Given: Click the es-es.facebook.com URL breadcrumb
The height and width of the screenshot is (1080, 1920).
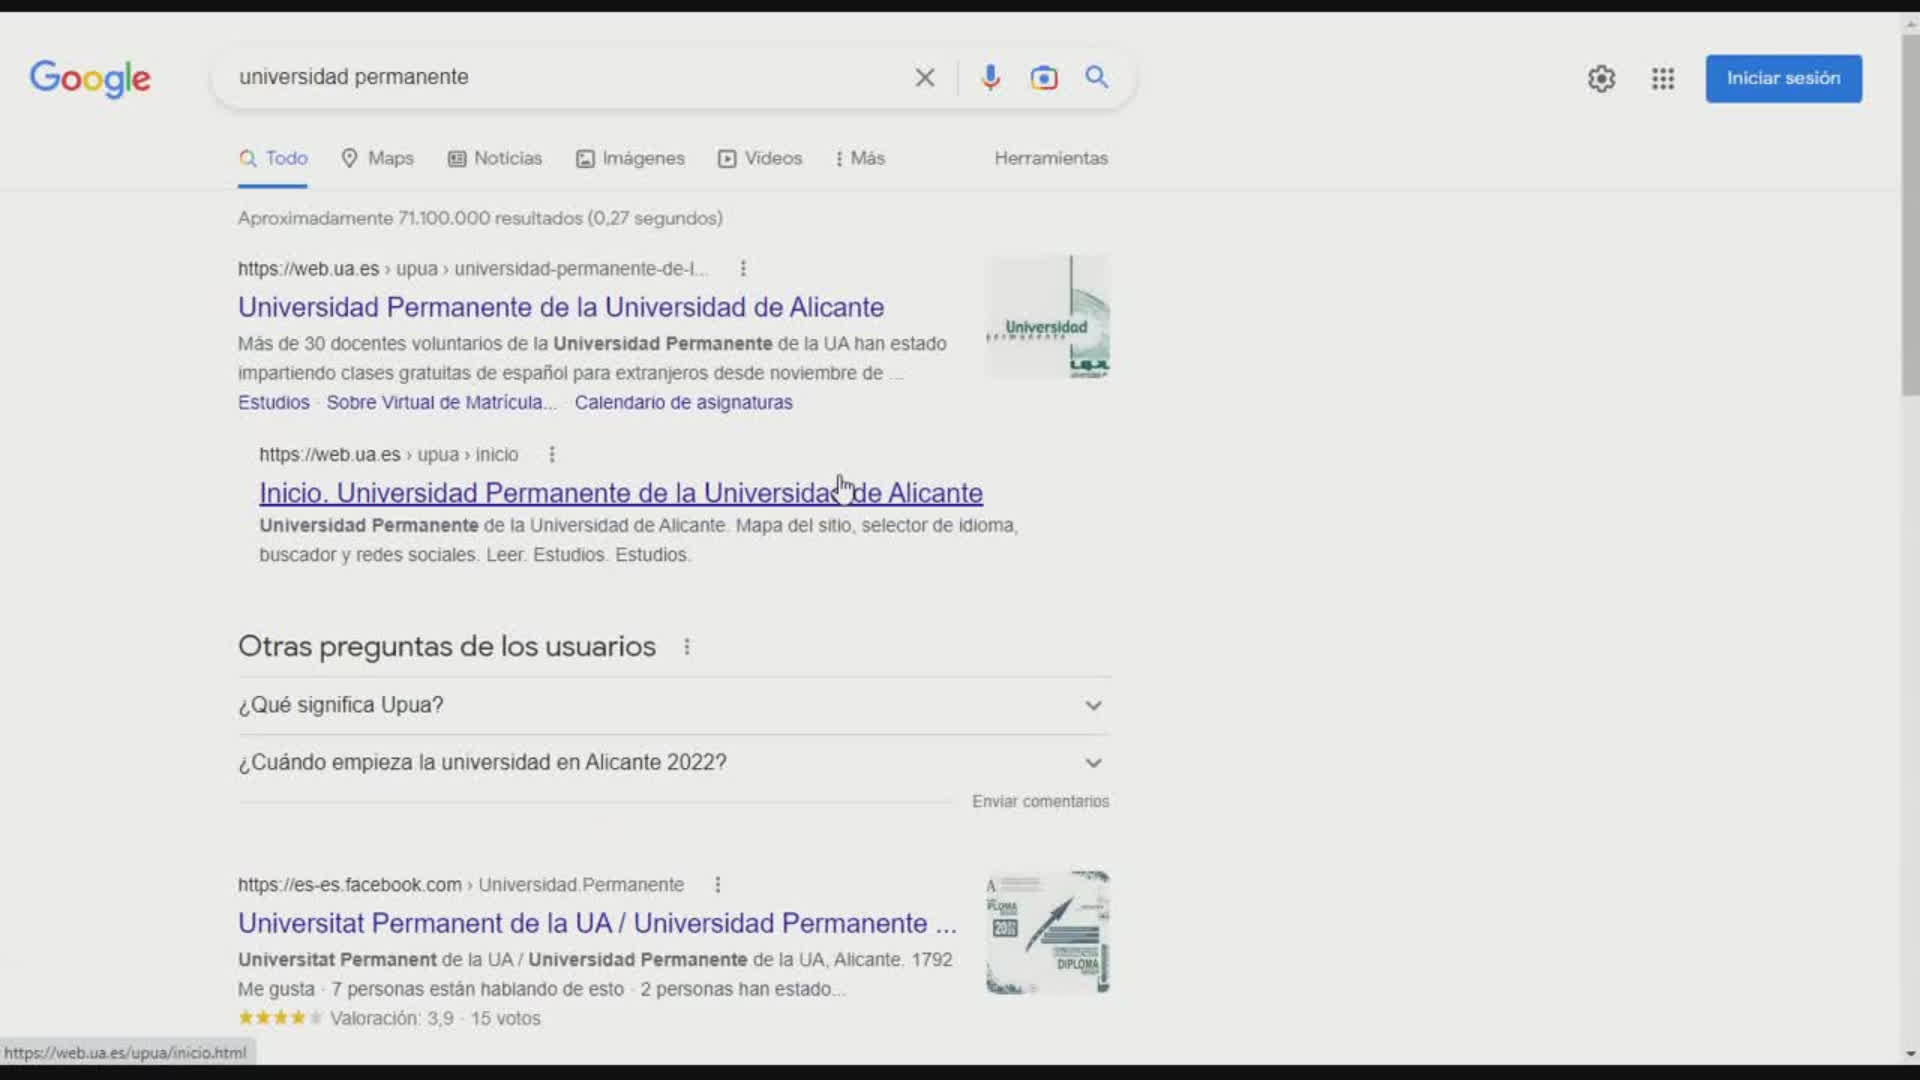Looking at the screenshot, I should click(x=461, y=884).
